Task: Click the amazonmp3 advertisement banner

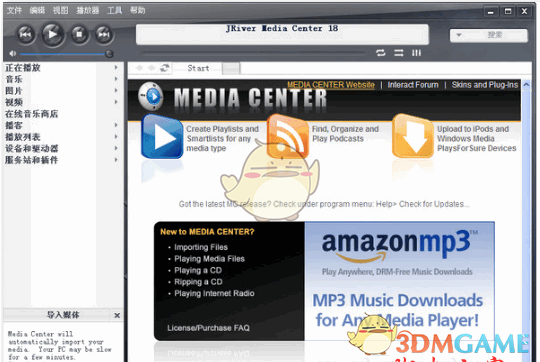Action: tap(399, 281)
